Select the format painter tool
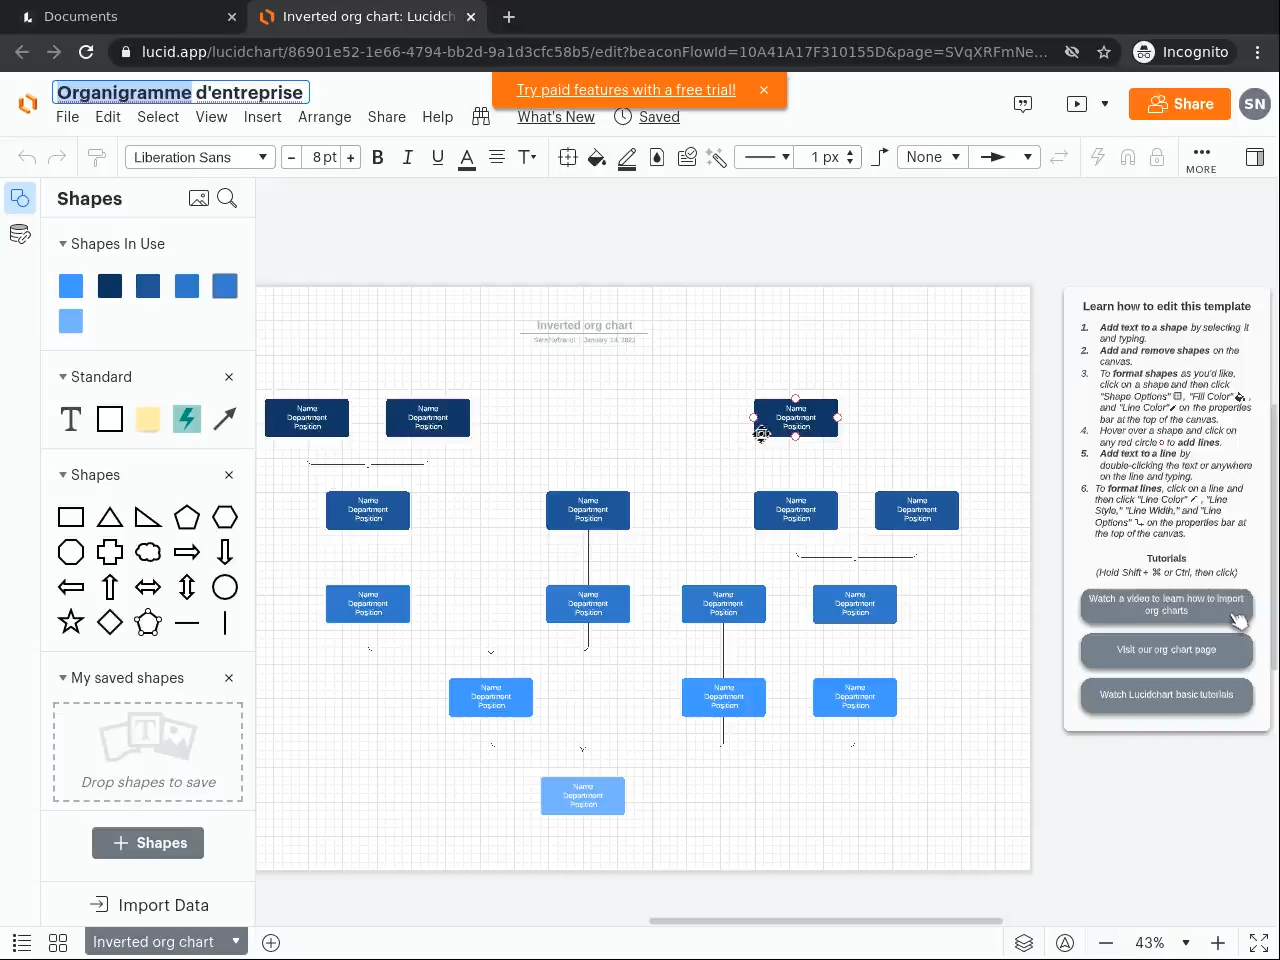The image size is (1280, 960). pyautogui.click(x=97, y=157)
